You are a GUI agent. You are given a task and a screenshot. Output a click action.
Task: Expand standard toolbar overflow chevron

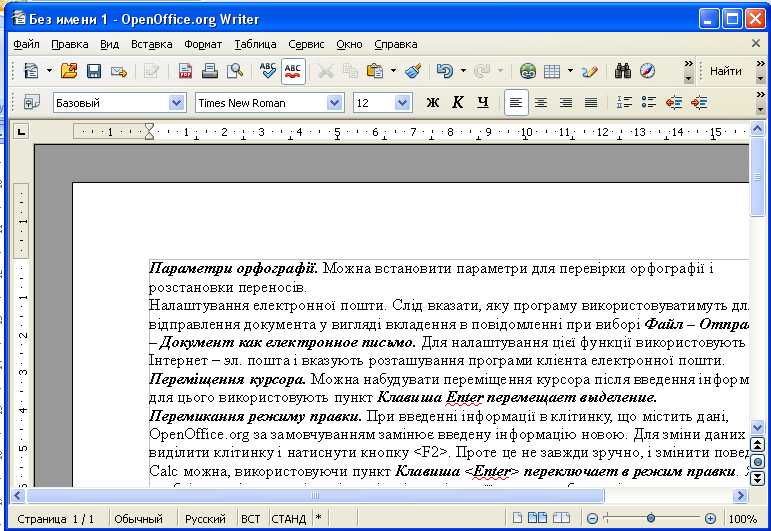click(x=688, y=64)
